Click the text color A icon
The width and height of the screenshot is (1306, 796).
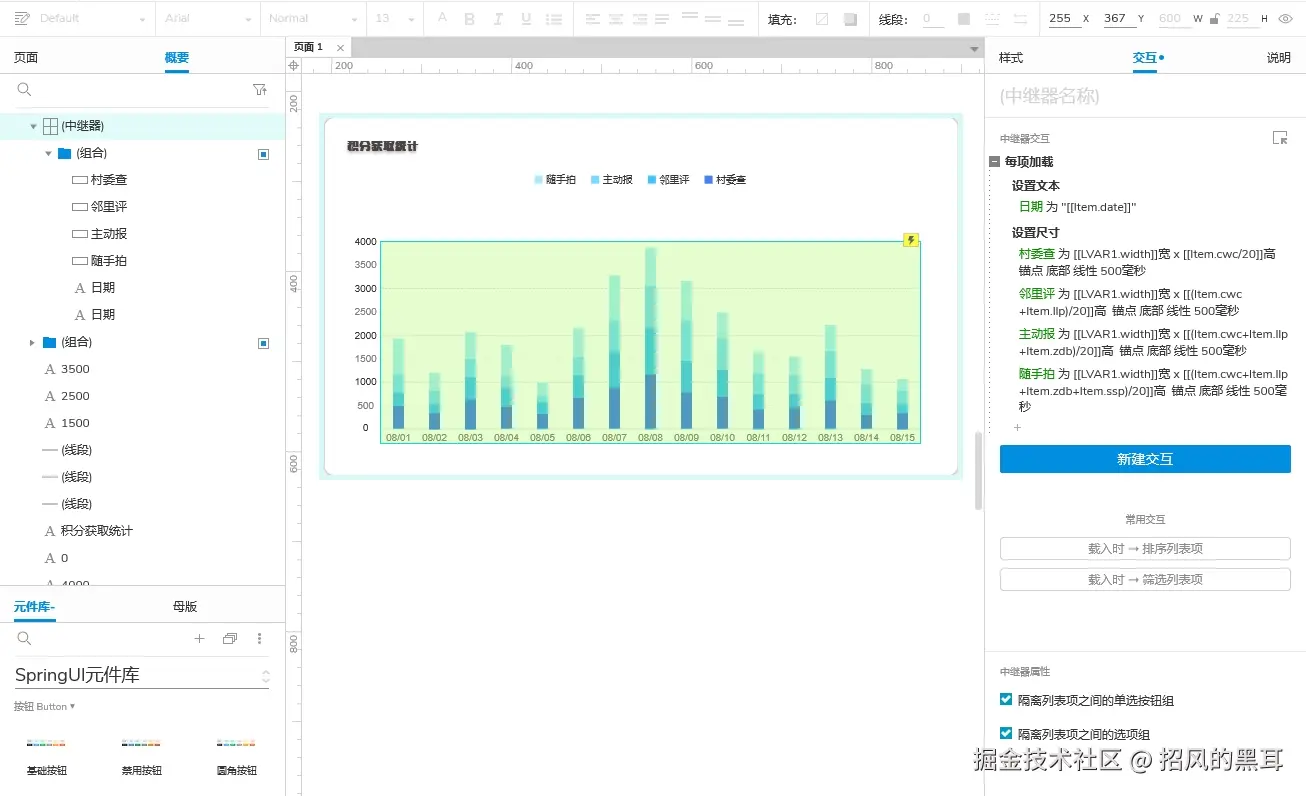click(x=443, y=18)
